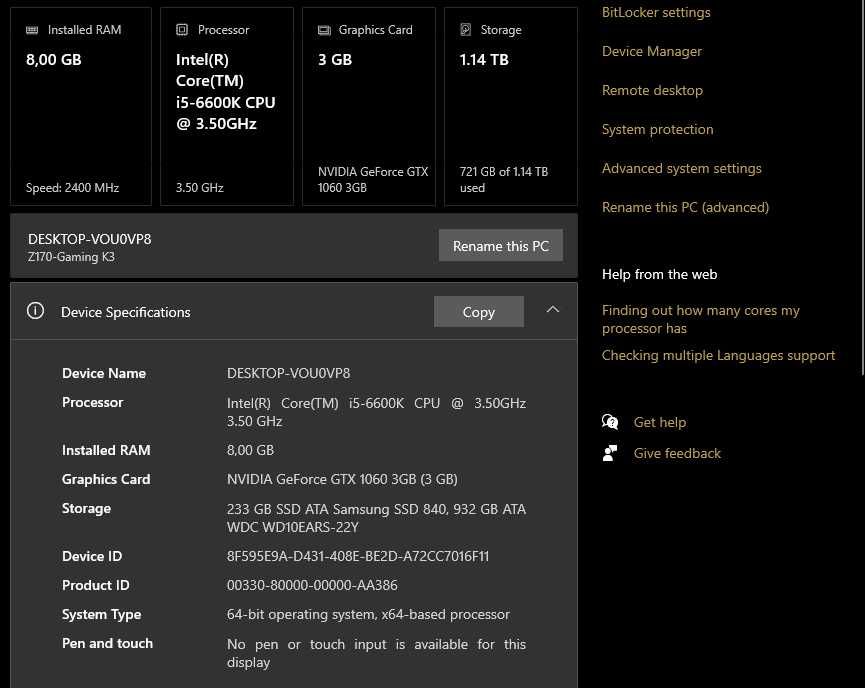865x688 pixels.
Task: Open Advanced system settings
Action: coord(681,168)
